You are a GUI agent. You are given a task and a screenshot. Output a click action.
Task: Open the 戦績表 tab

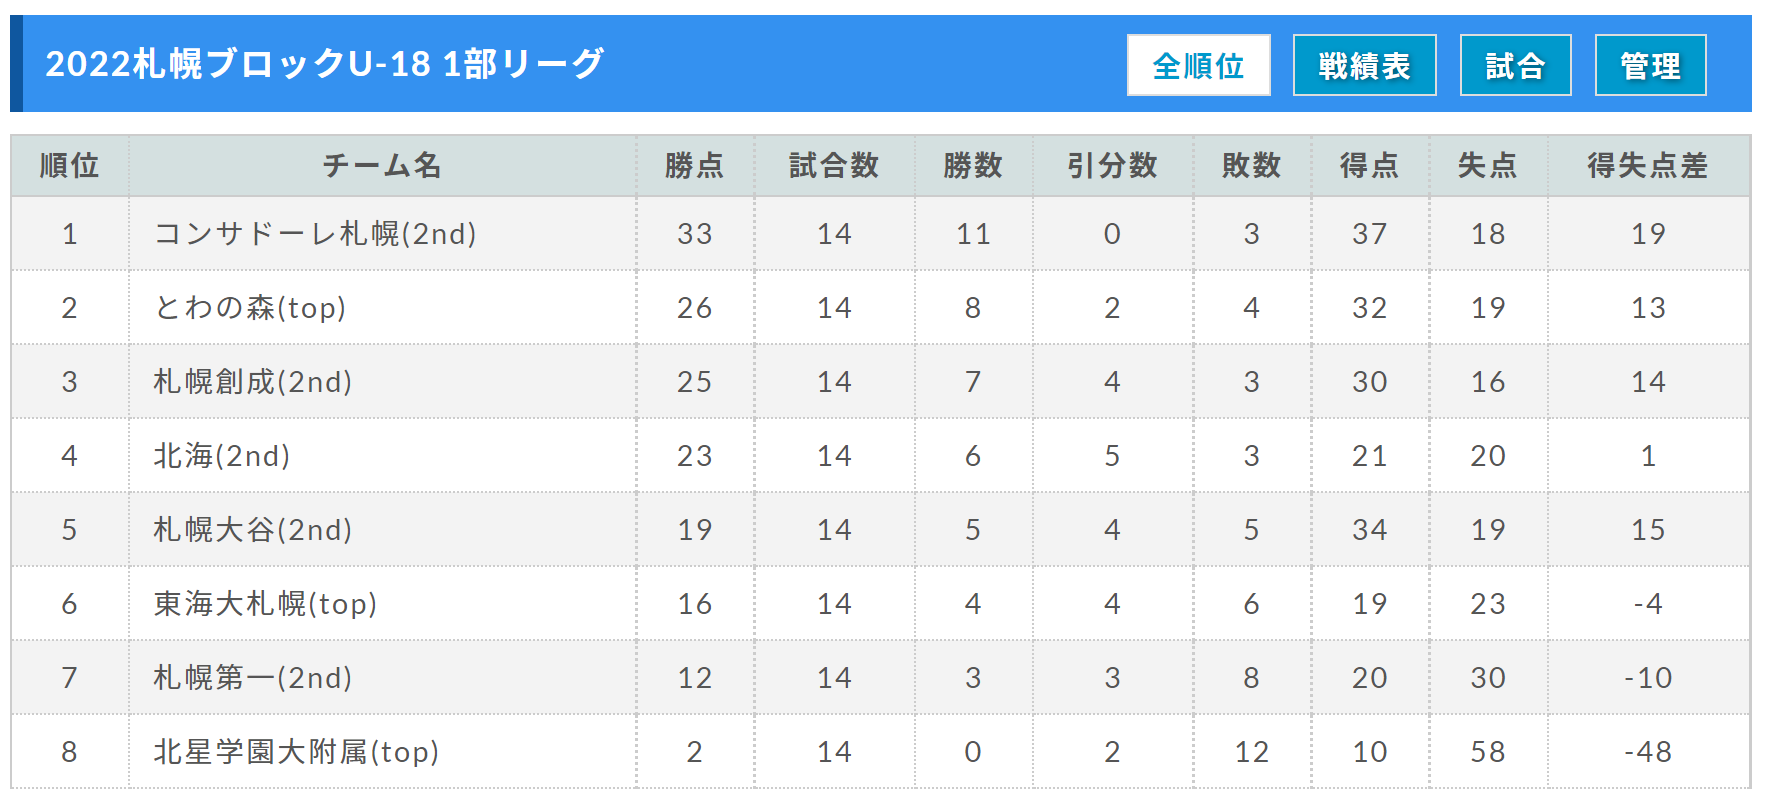1364,65
